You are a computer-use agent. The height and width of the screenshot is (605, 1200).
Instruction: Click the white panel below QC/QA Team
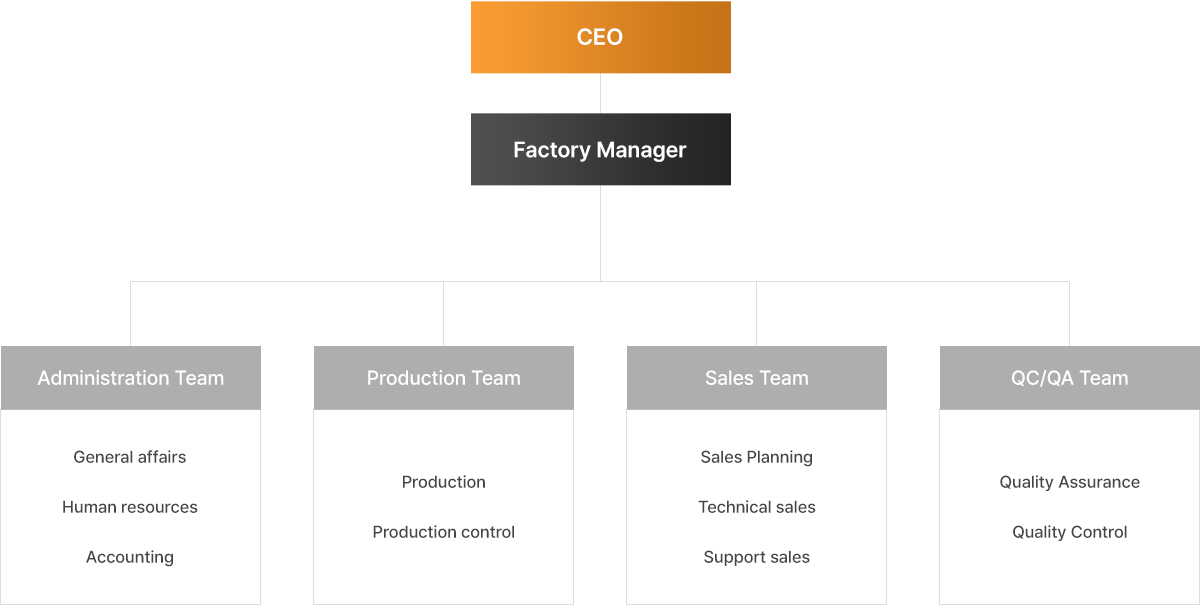pos(1069,580)
